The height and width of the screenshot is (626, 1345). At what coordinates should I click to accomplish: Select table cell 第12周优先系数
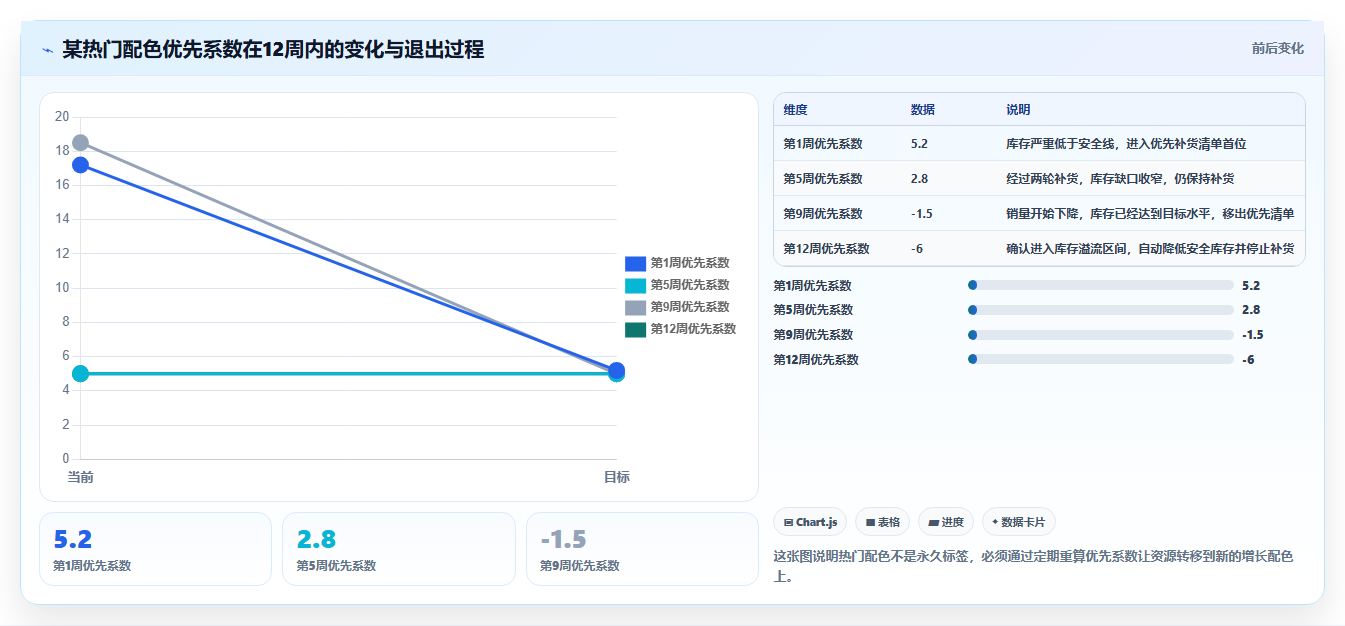click(x=826, y=249)
